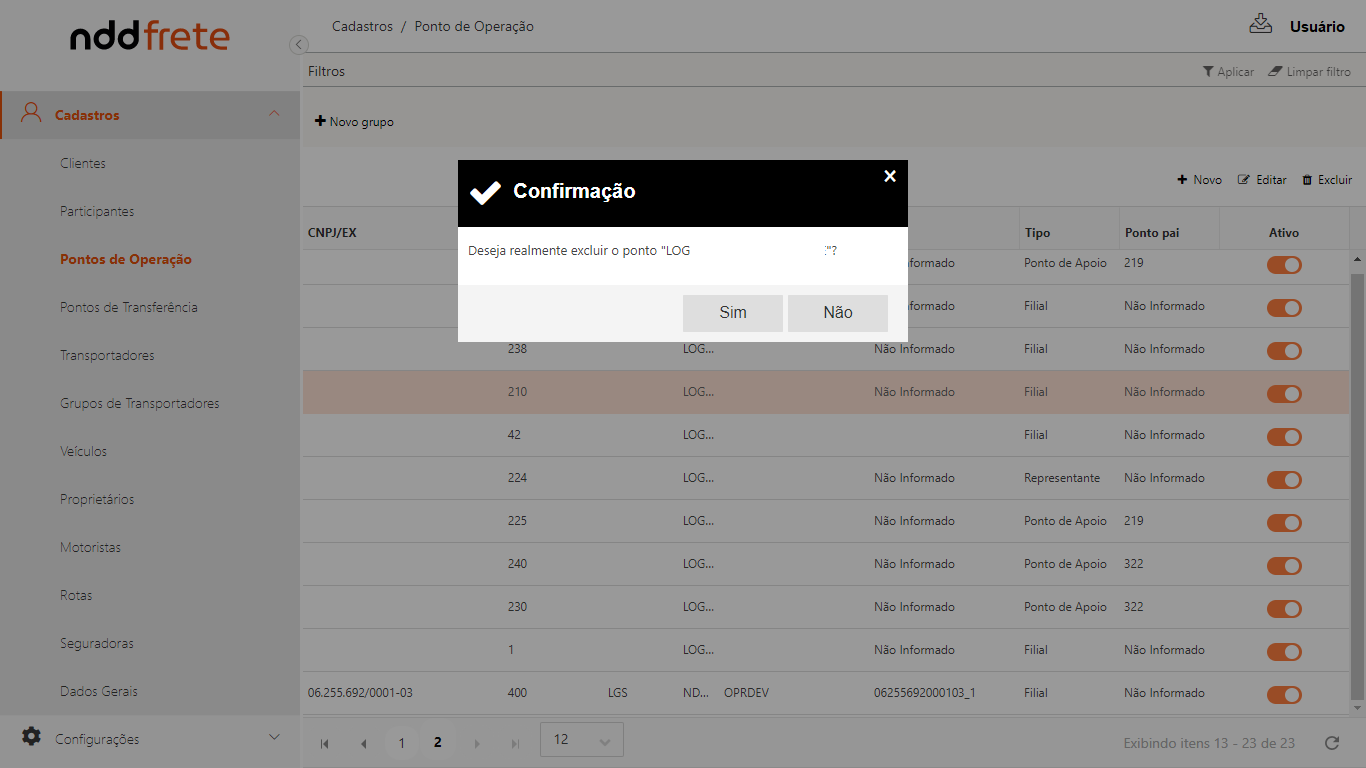Screen dimensions: 1366x768
Task: Click the download icon beside Usuário
Action: tap(1260, 24)
